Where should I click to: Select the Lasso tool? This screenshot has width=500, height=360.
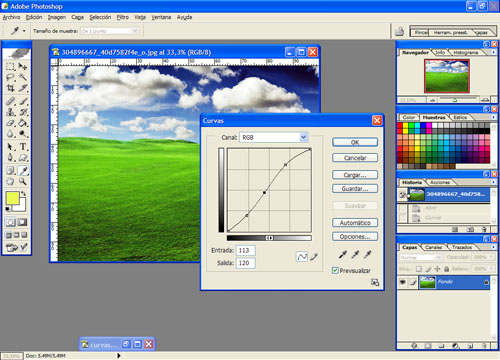[x=10, y=77]
